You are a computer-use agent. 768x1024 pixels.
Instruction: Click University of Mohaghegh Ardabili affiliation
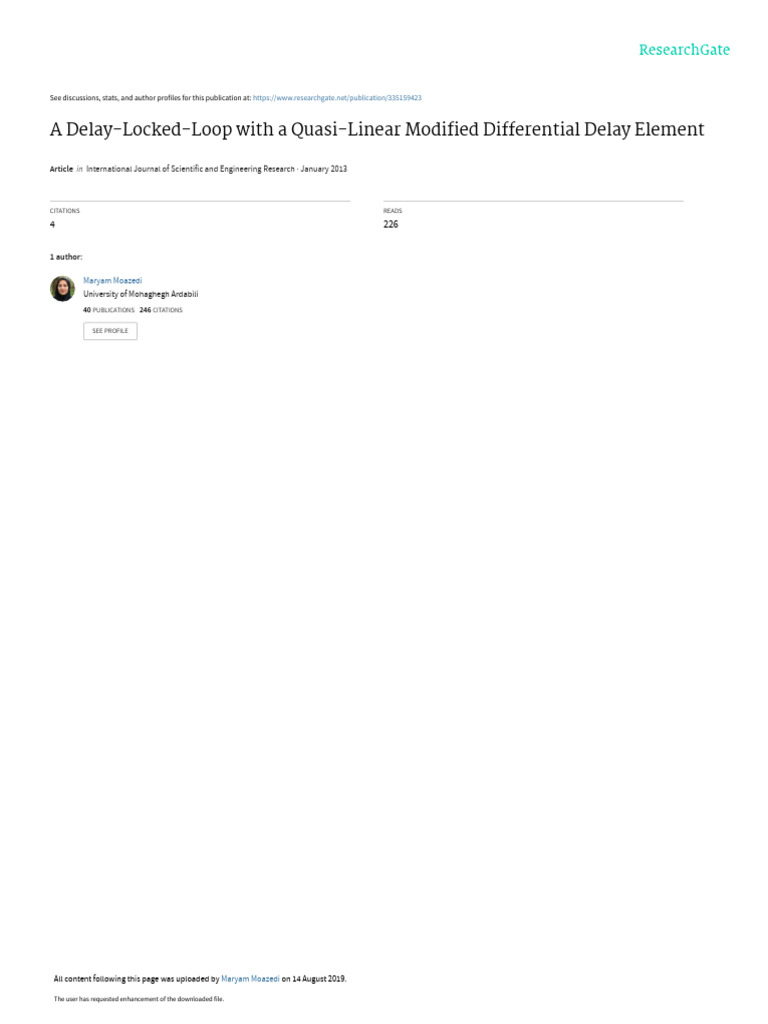click(140, 294)
